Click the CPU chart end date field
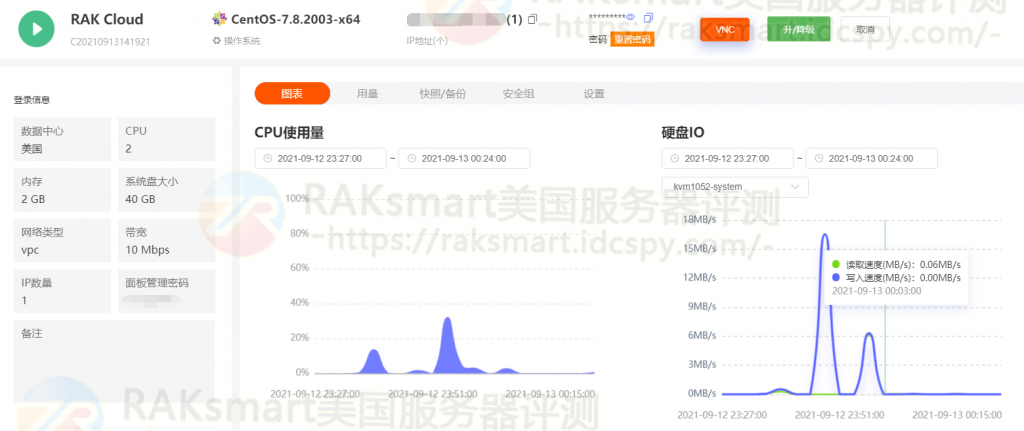1024x431 pixels. click(x=464, y=158)
